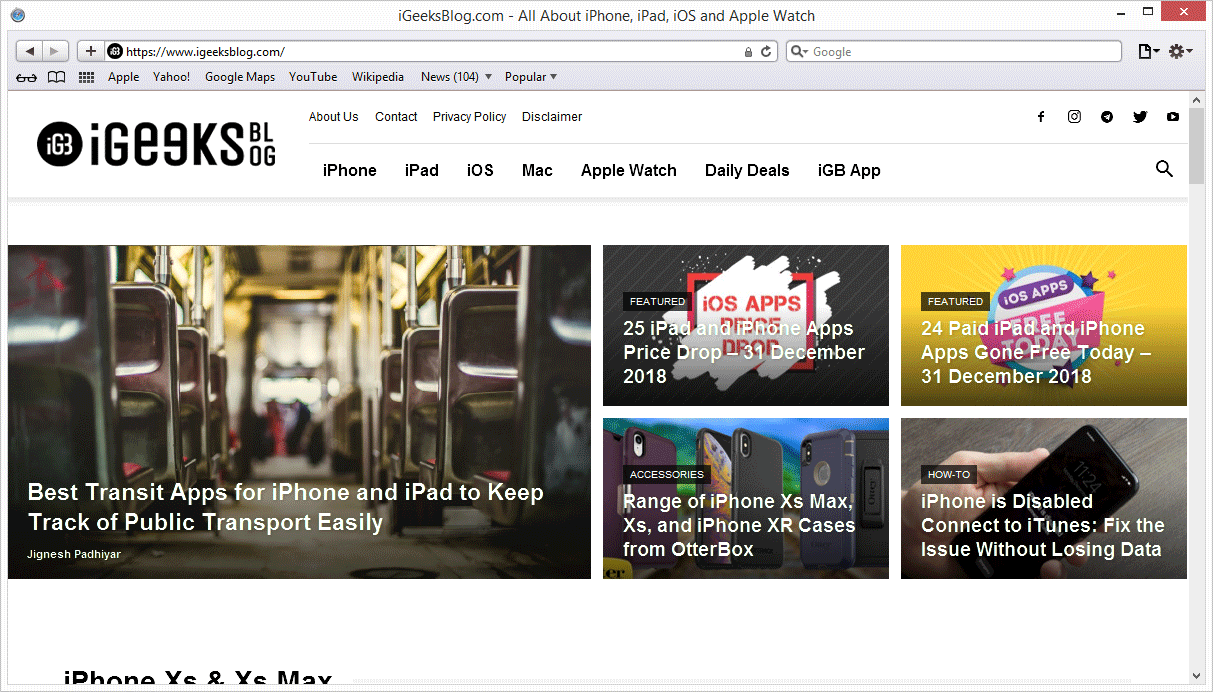Click the ACCESSORIES category tag

pyautogui.click(x=667, y=474)
